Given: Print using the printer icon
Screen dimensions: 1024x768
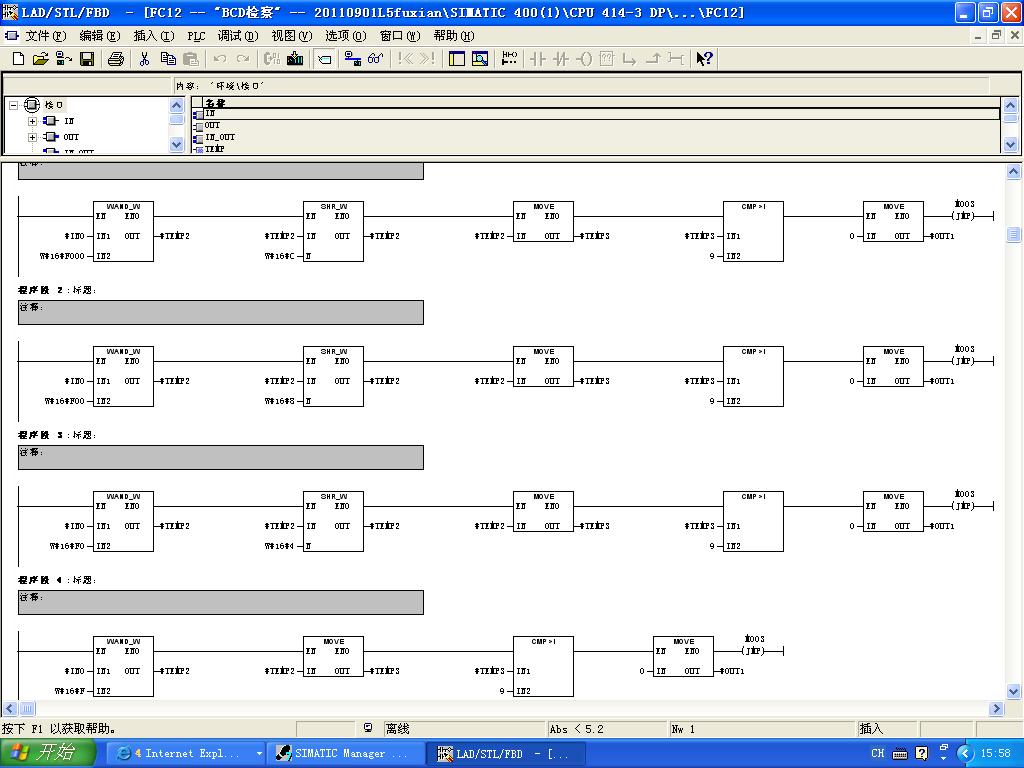Looking at the screenshot, I should point(116,59).
